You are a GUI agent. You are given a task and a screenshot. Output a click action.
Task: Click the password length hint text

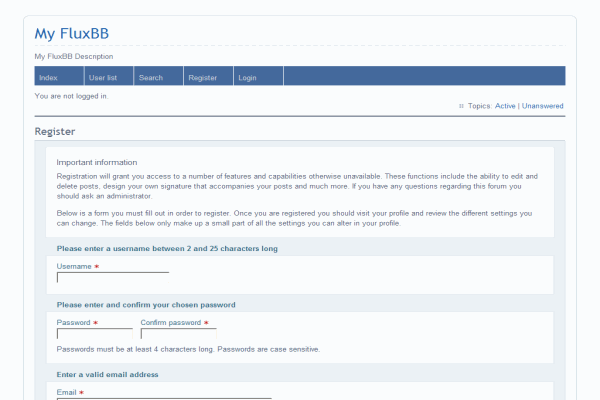[188, 349]
